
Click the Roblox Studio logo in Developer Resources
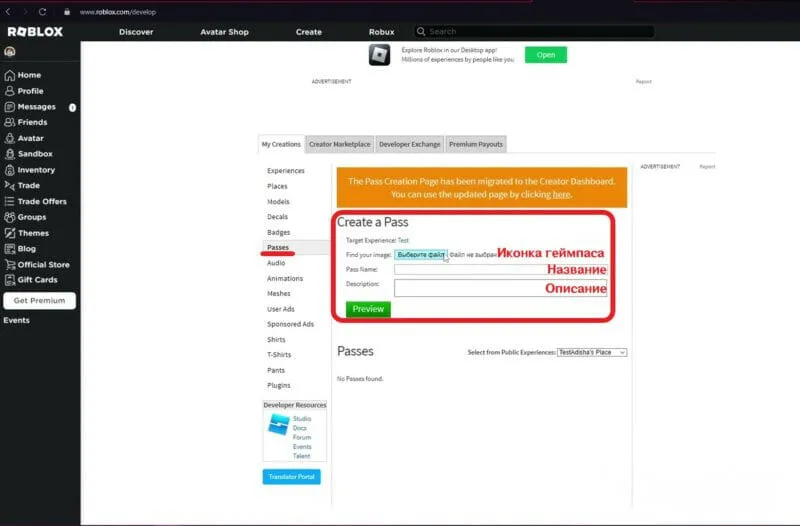point(279,424)
